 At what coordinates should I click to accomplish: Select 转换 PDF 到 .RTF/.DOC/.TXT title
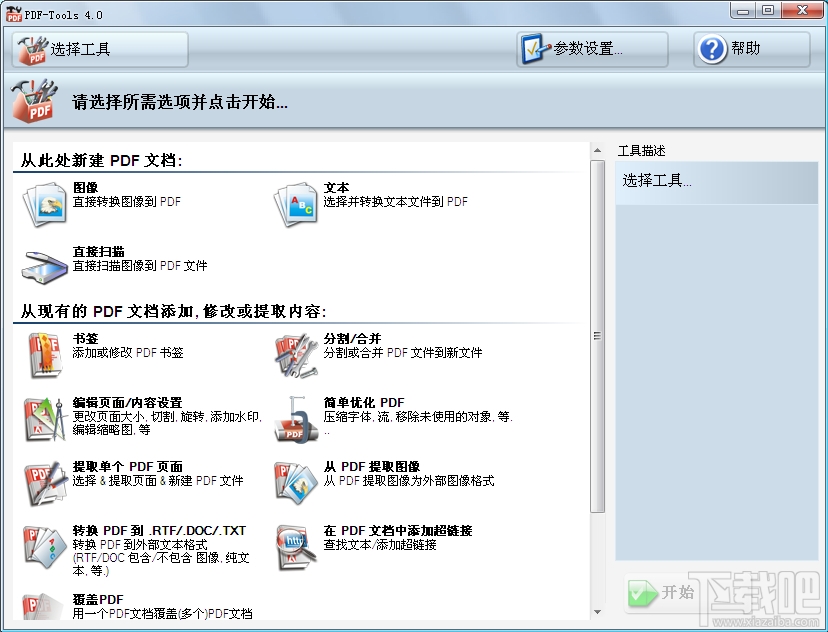159,530
